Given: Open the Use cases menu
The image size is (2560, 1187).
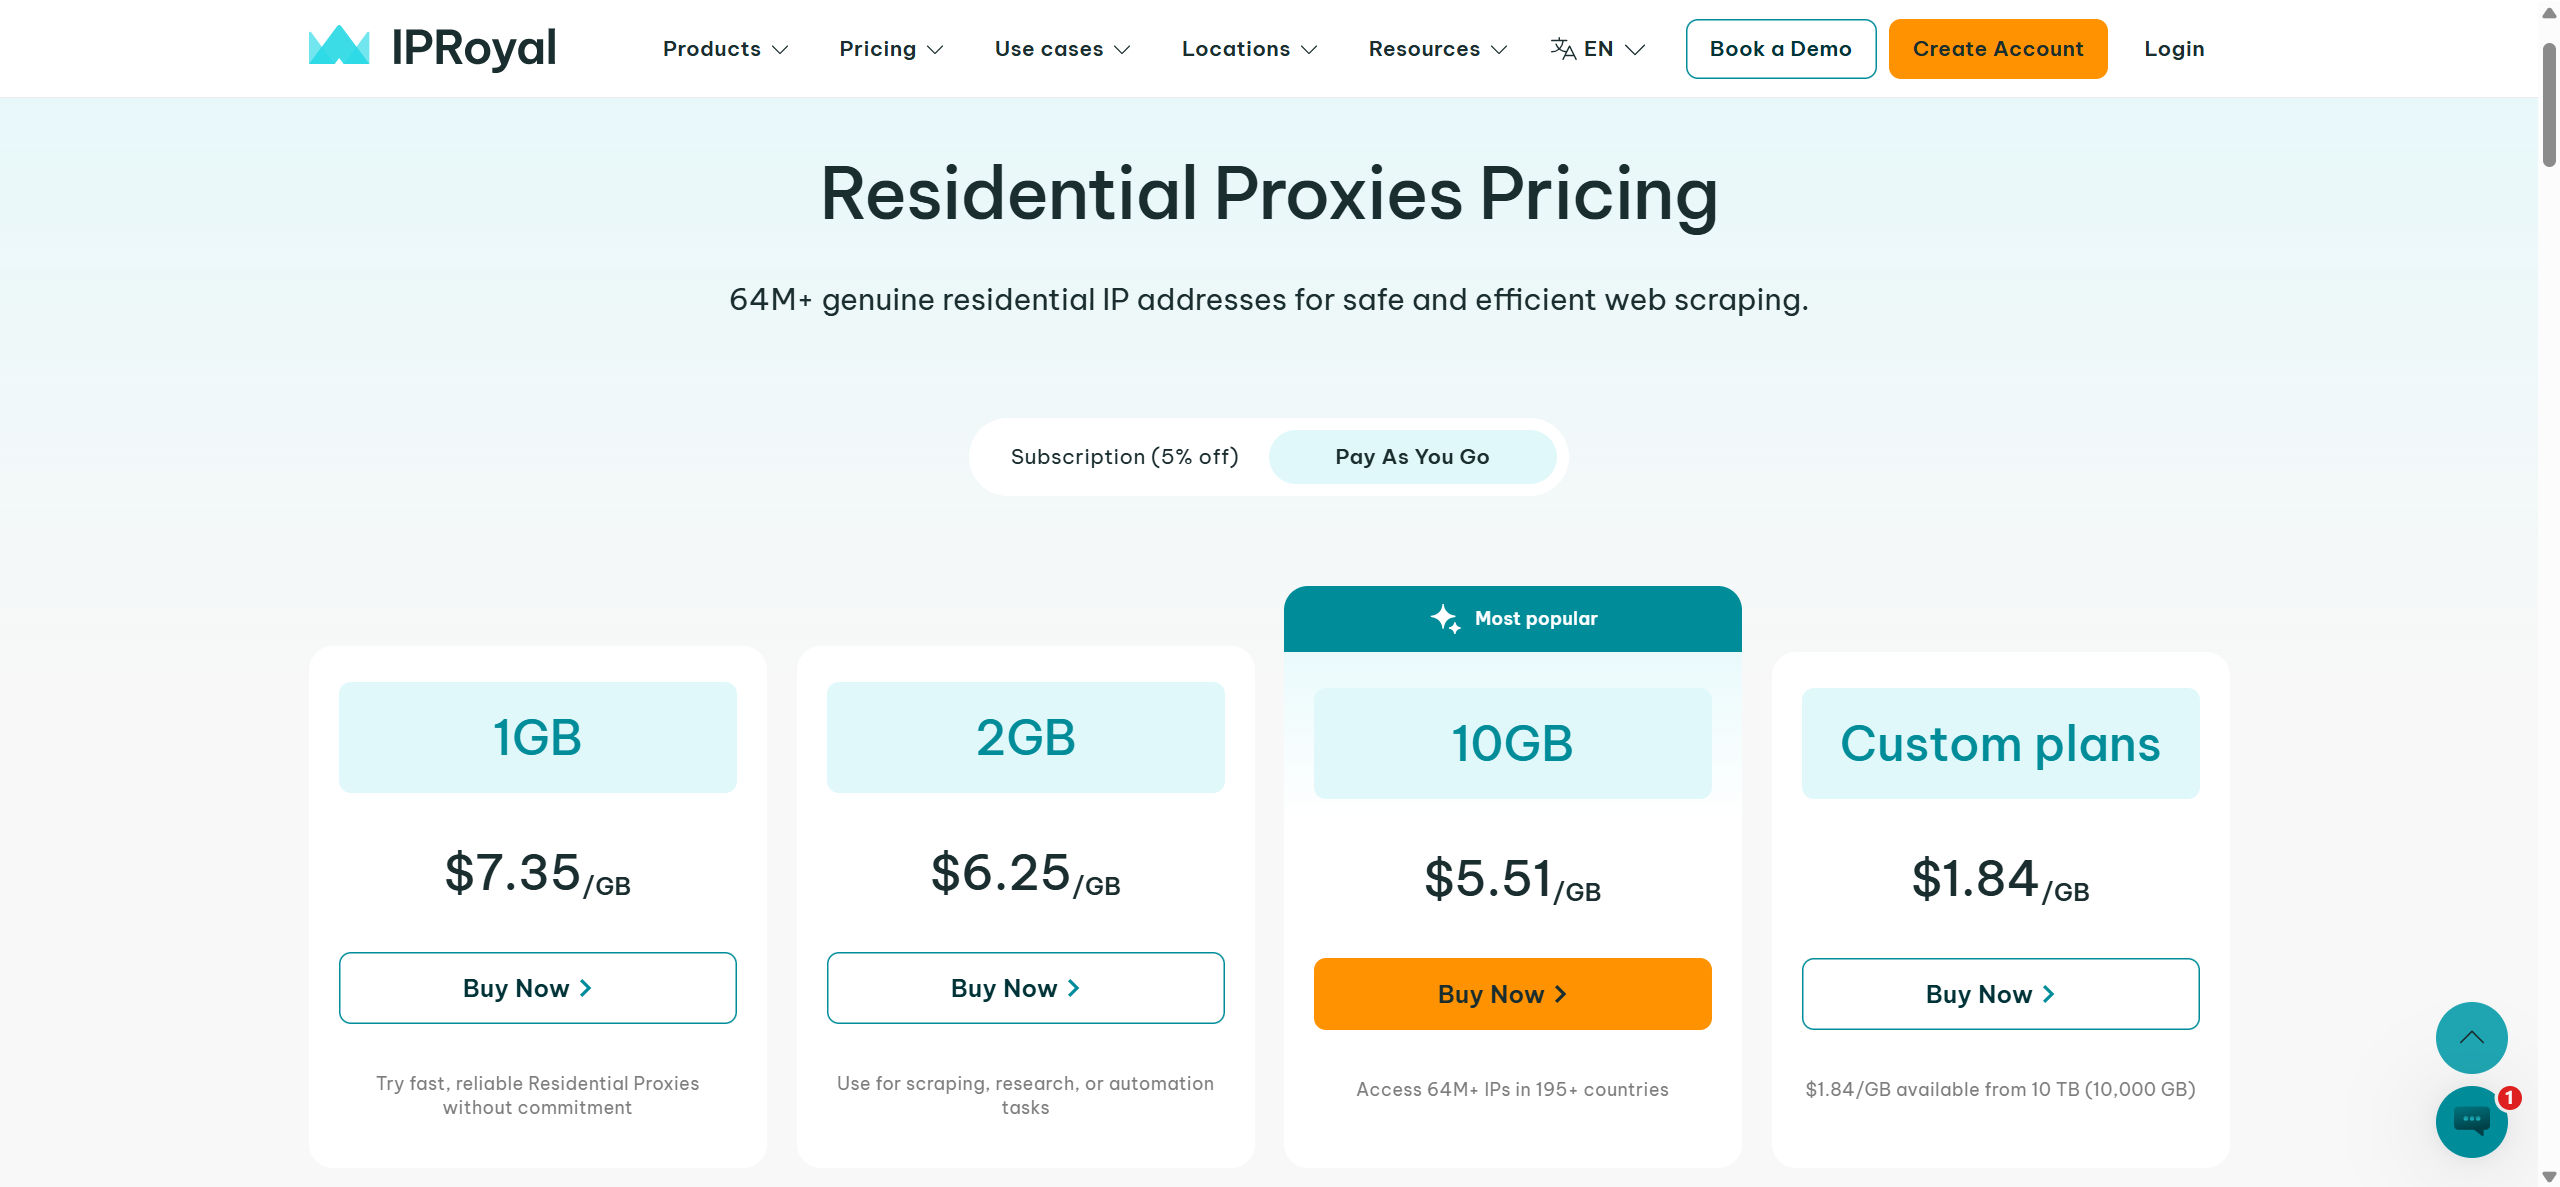Looking at the screenshot, I should (1062, 49).
